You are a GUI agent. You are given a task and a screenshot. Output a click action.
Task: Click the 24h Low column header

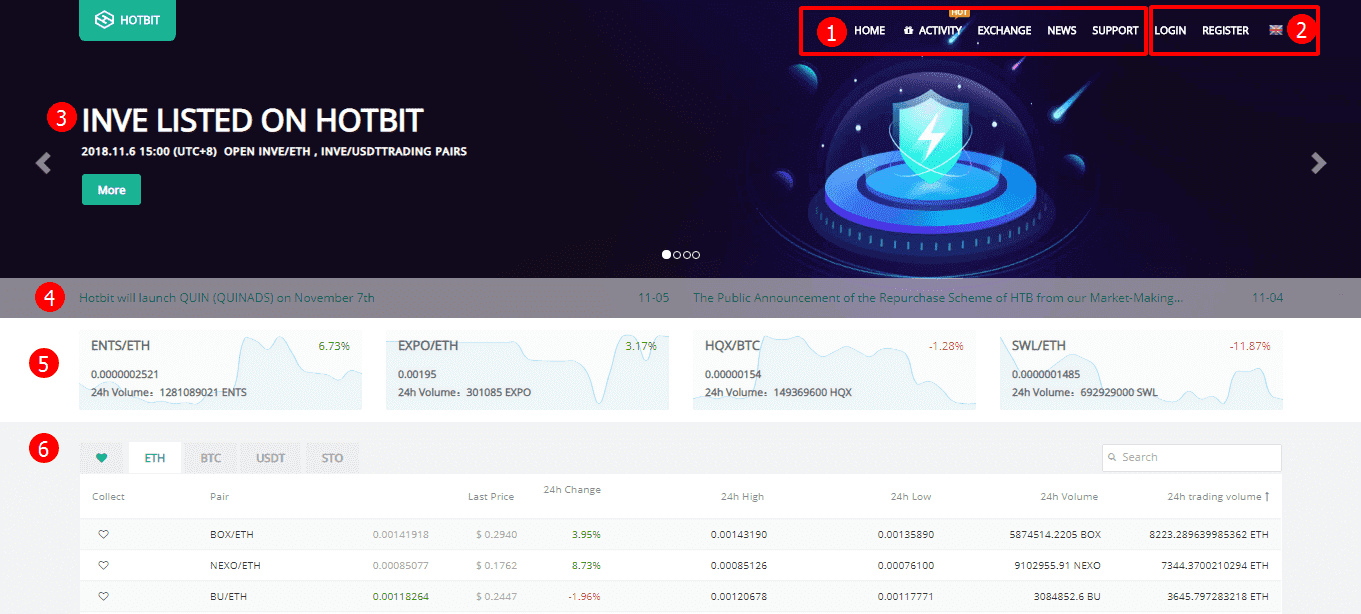[912, 496]
